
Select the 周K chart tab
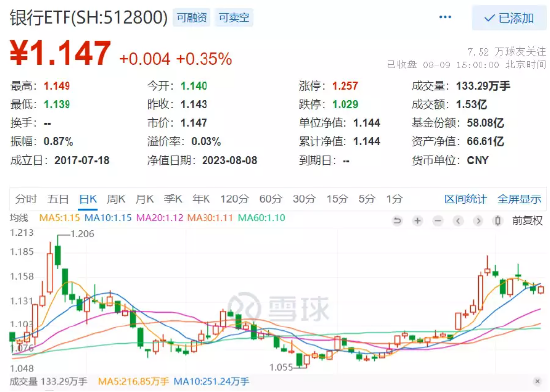coord(116,199)
